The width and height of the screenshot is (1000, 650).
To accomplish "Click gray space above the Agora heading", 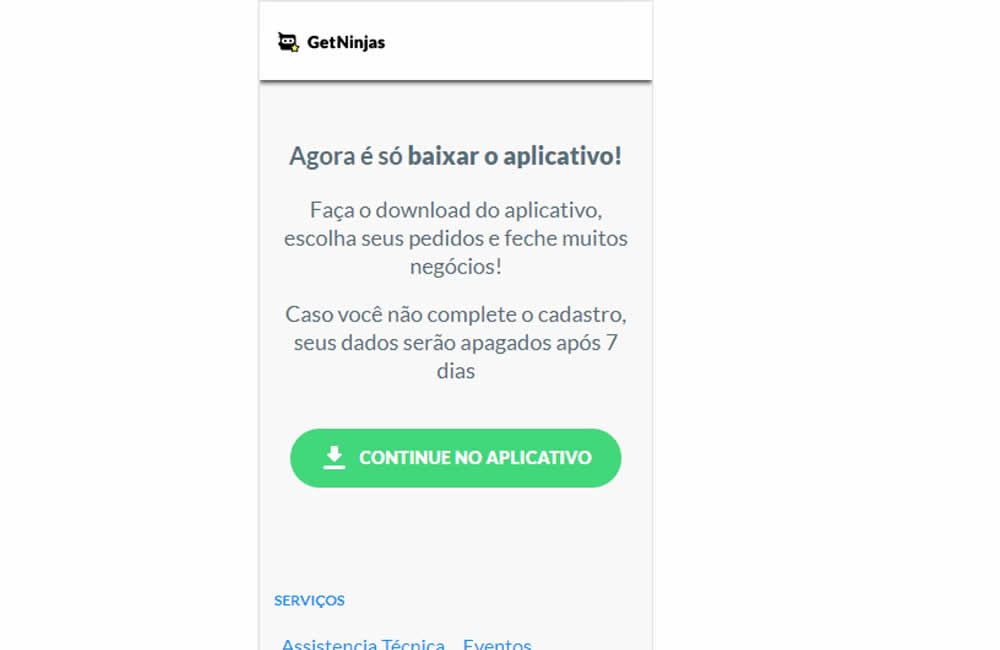I will (456, 112).
